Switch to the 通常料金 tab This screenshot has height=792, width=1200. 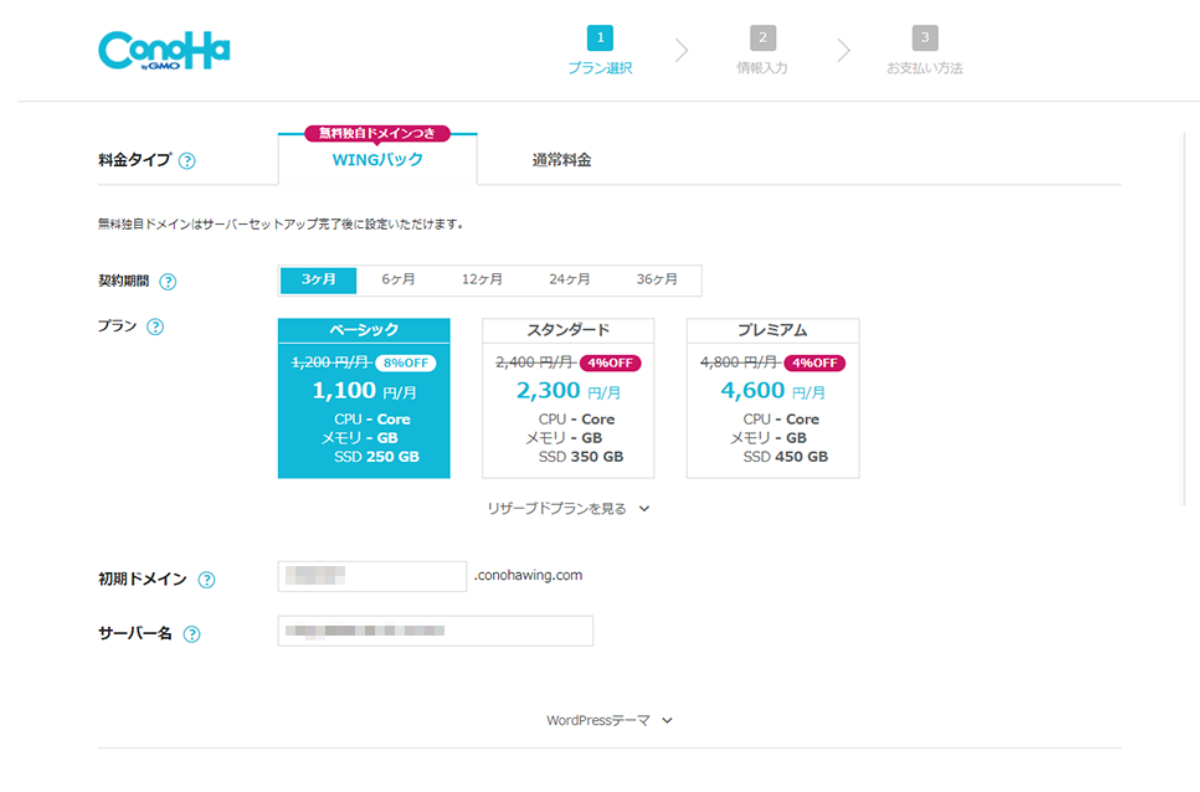(x=562, y=160)
